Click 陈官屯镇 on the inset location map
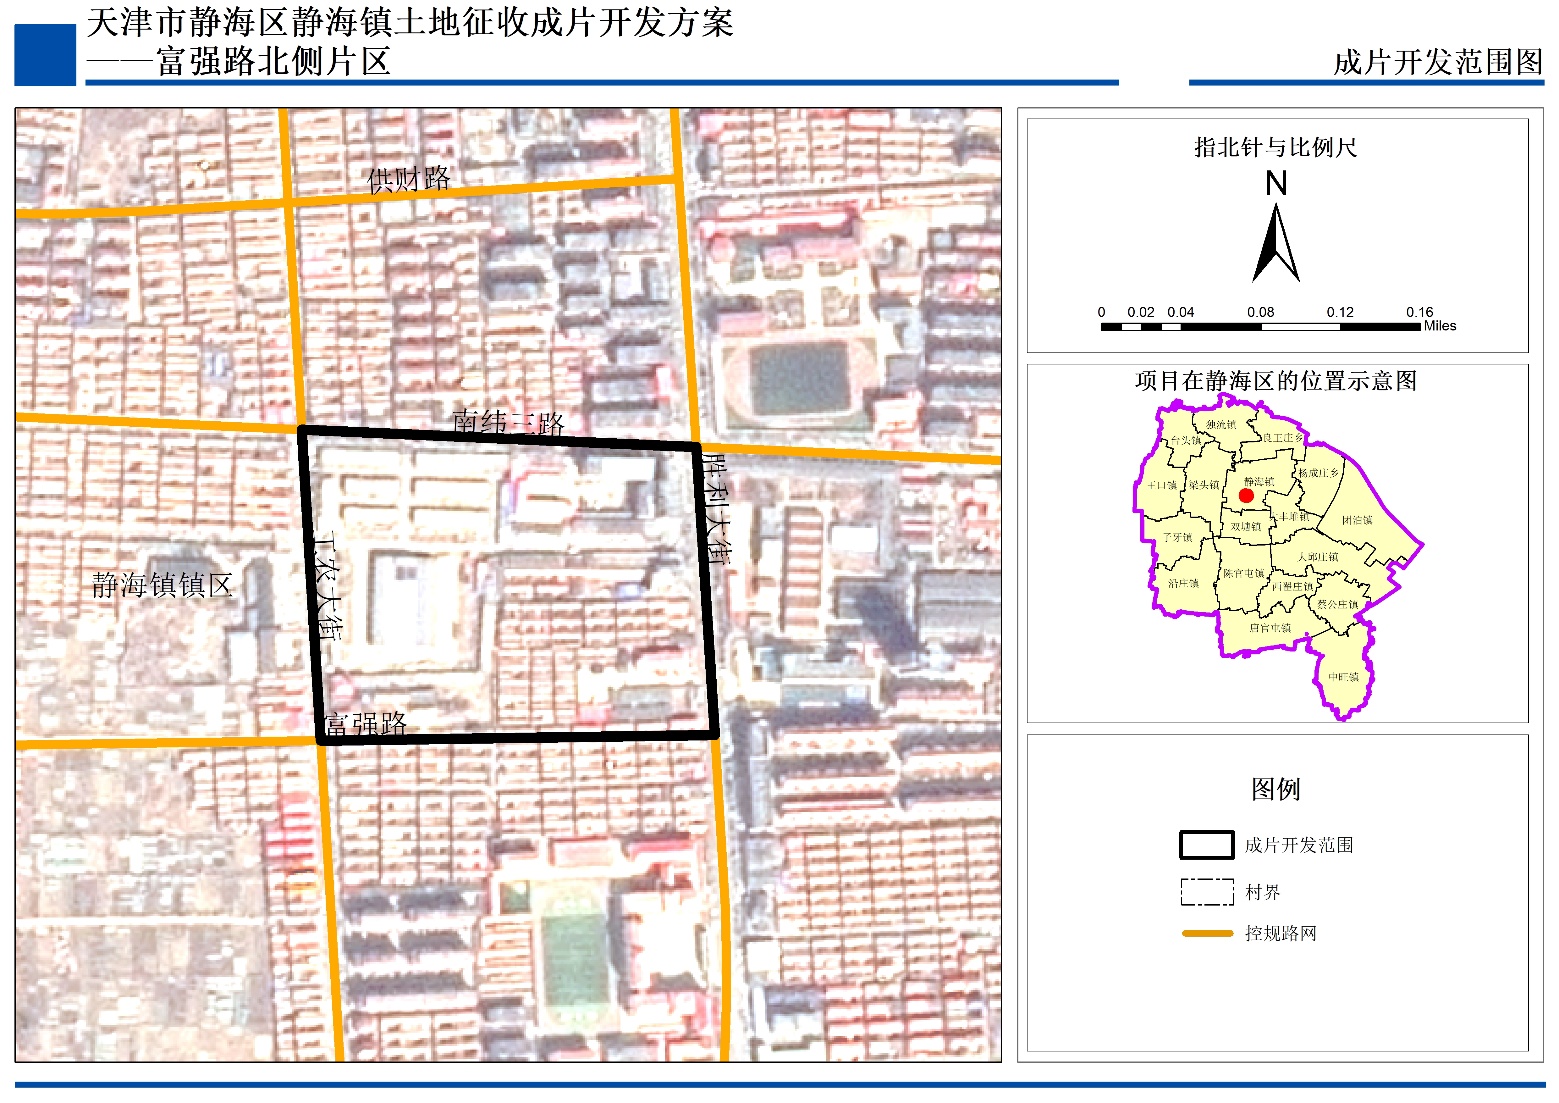The height and width of the screenshot is (1103, 1559). click(1243, 574)
